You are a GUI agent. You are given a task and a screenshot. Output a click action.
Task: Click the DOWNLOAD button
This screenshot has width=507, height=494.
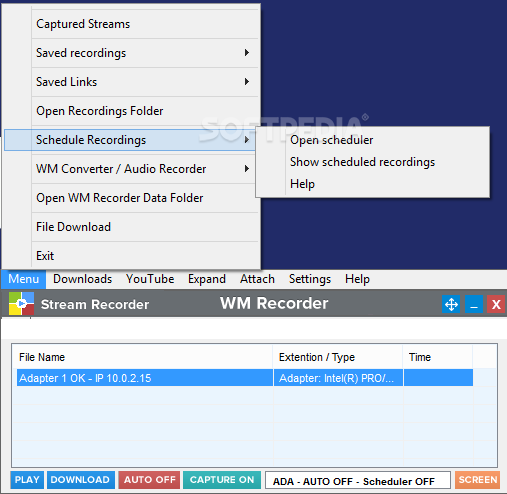80,480
